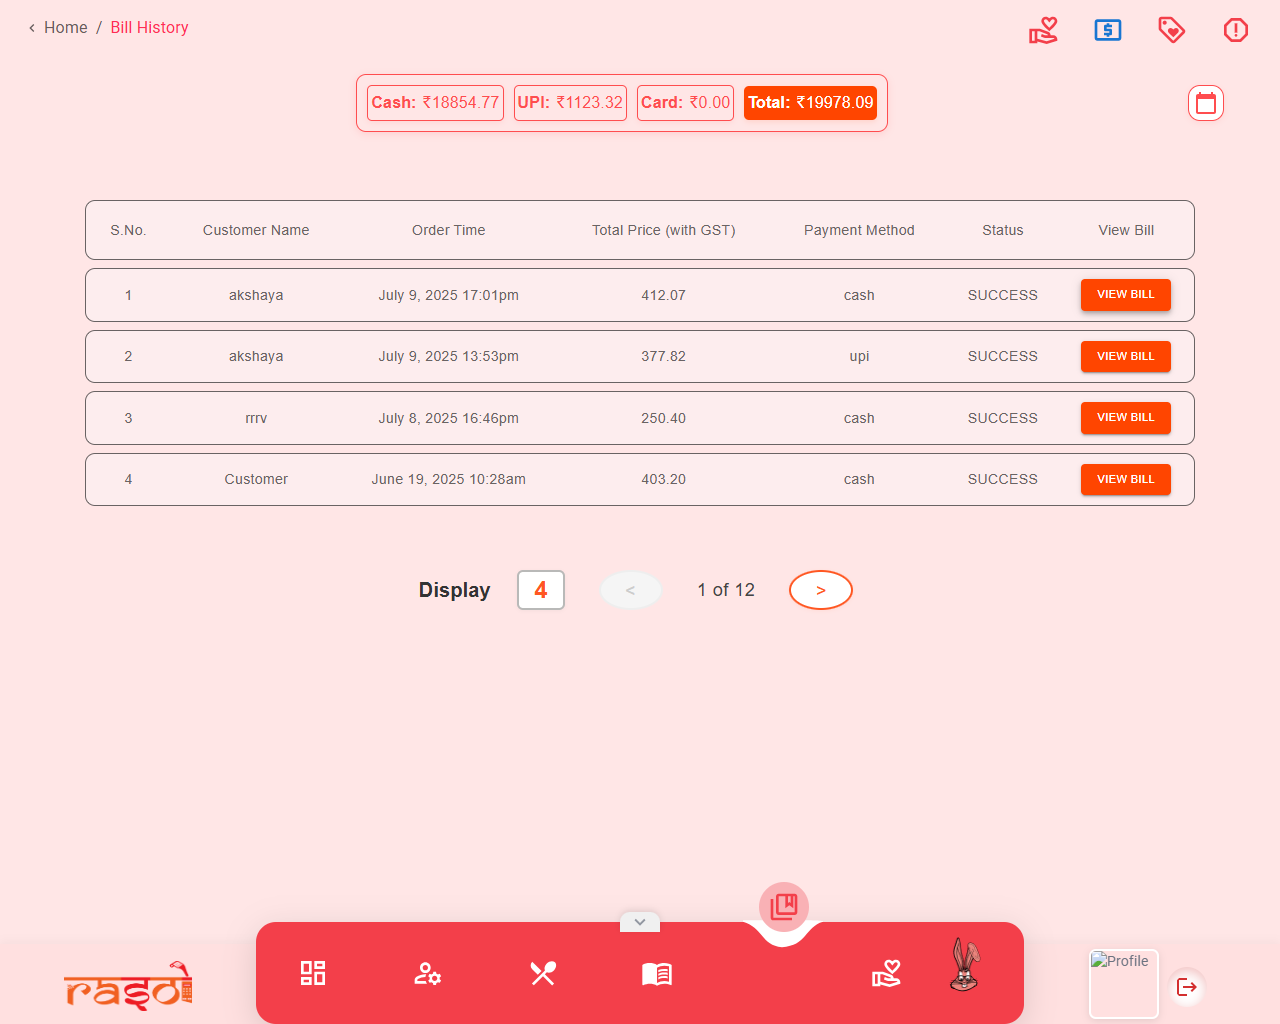Image resolution: width=1280 pixels, height=1024 pixels.
Task: View bill for akshaya's 412.07 order
Action: [x=1126, y=295]
